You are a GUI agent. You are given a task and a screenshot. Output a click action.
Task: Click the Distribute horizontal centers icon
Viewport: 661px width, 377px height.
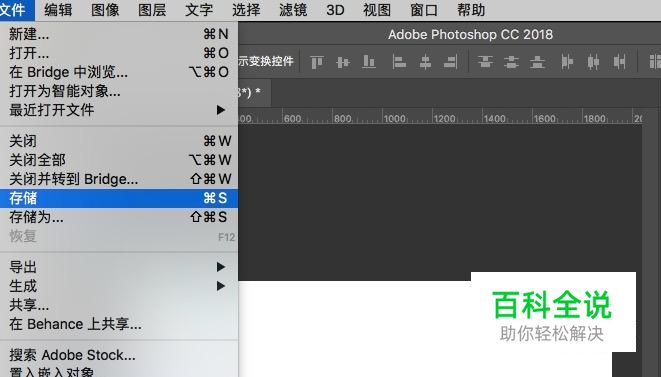click(x=594, y=62)
